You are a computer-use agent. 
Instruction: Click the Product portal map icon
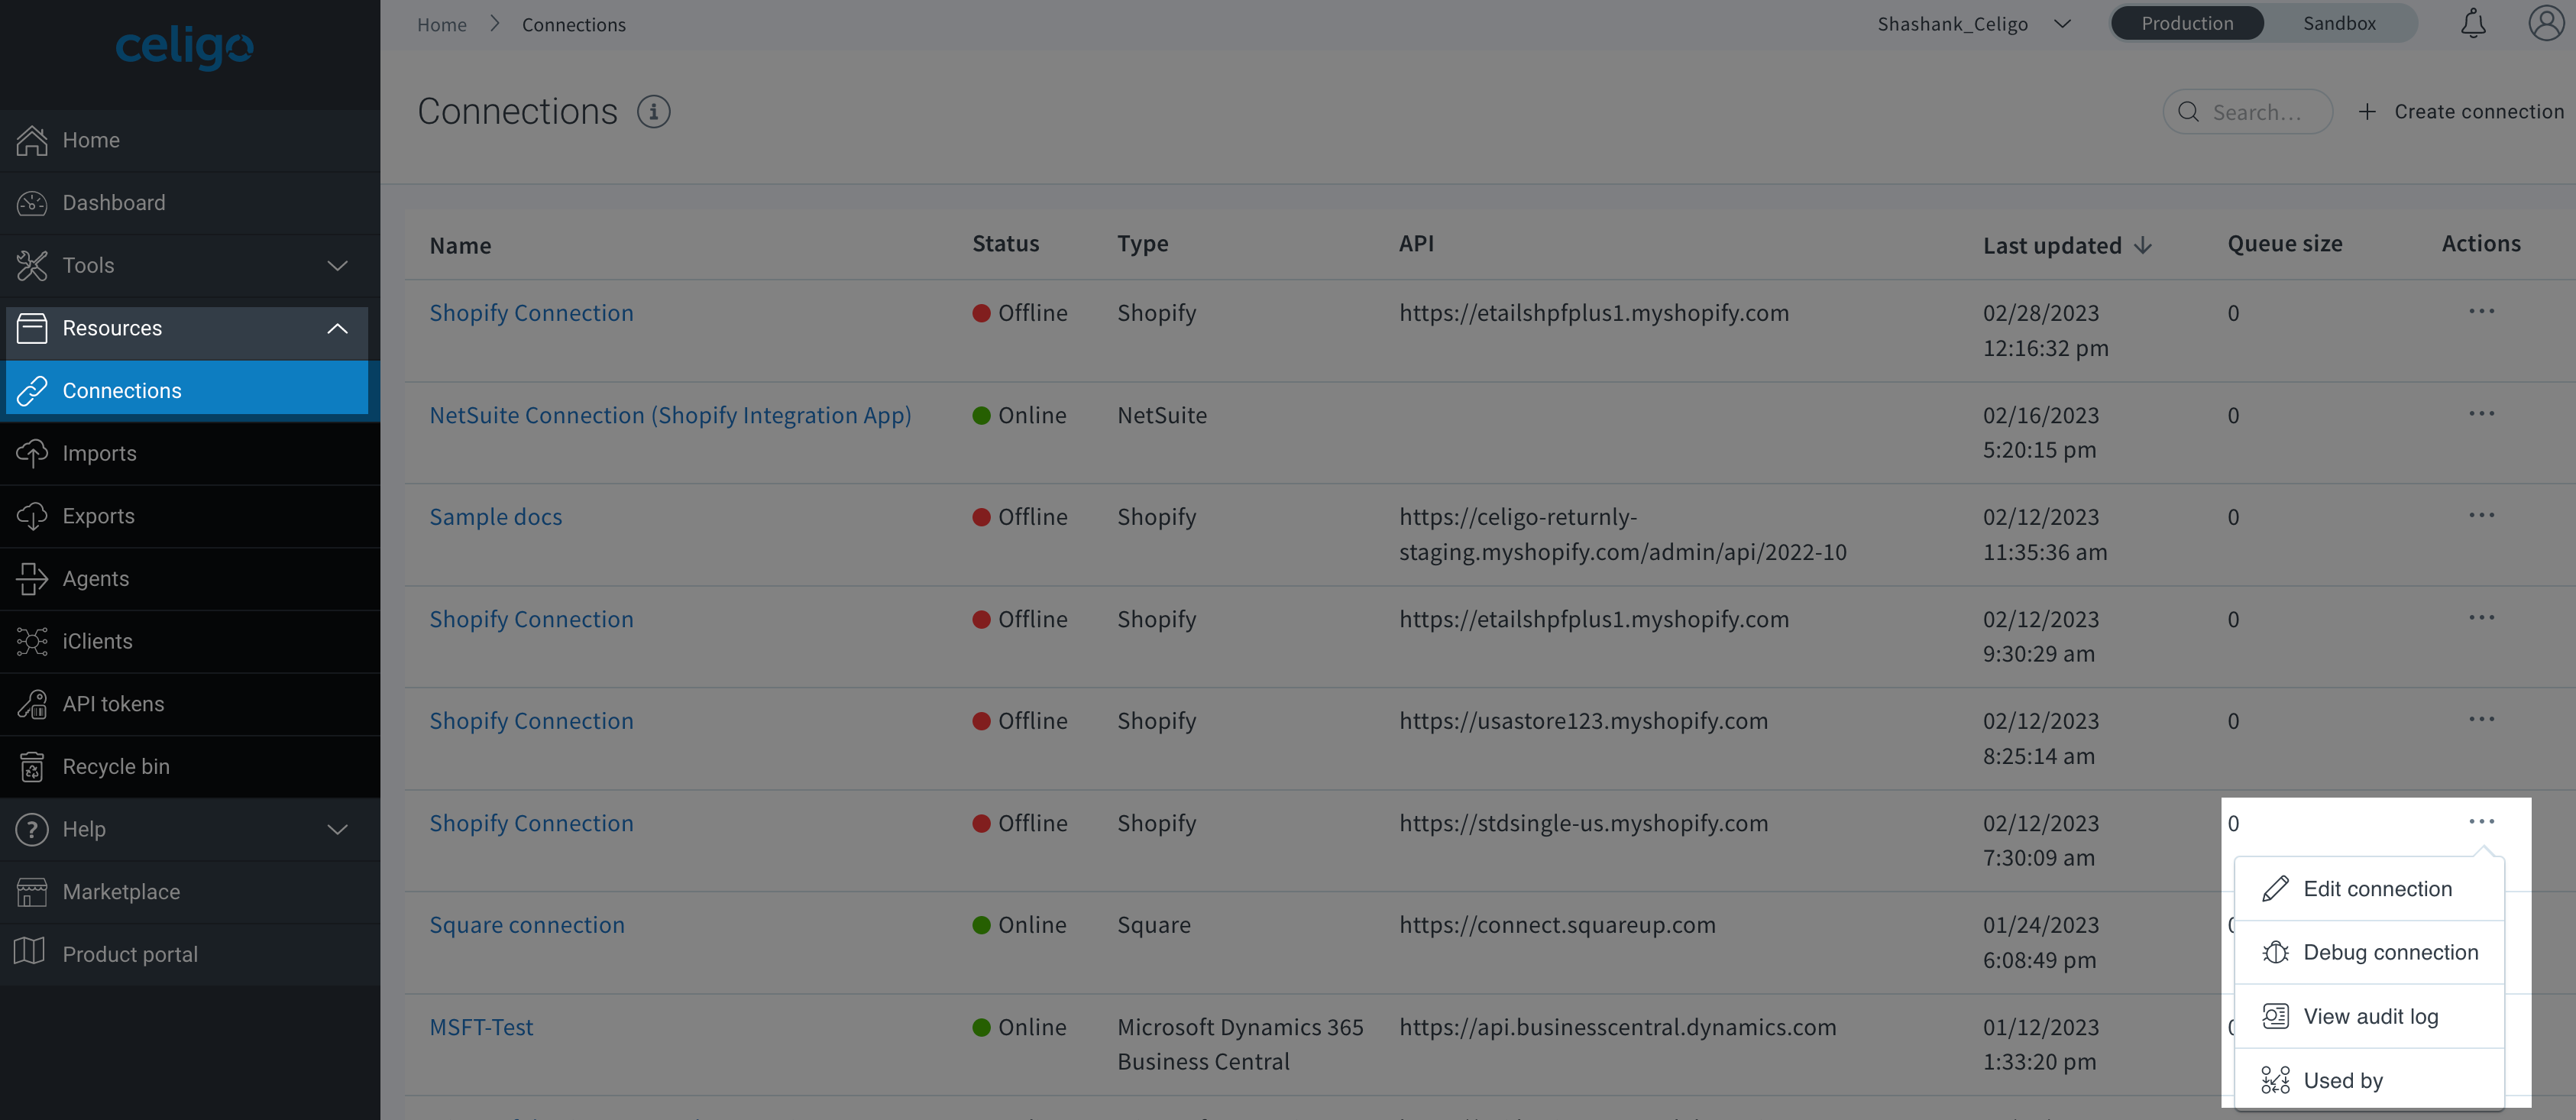[30, 952]
